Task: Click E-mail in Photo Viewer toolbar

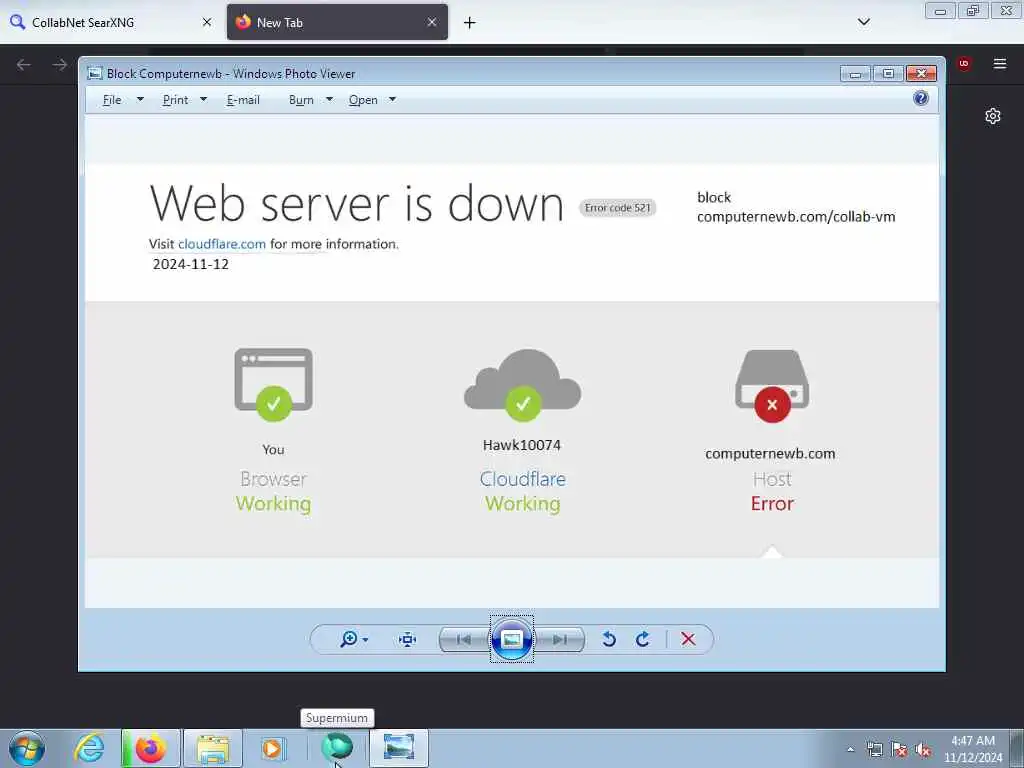Action: [243, 100]
